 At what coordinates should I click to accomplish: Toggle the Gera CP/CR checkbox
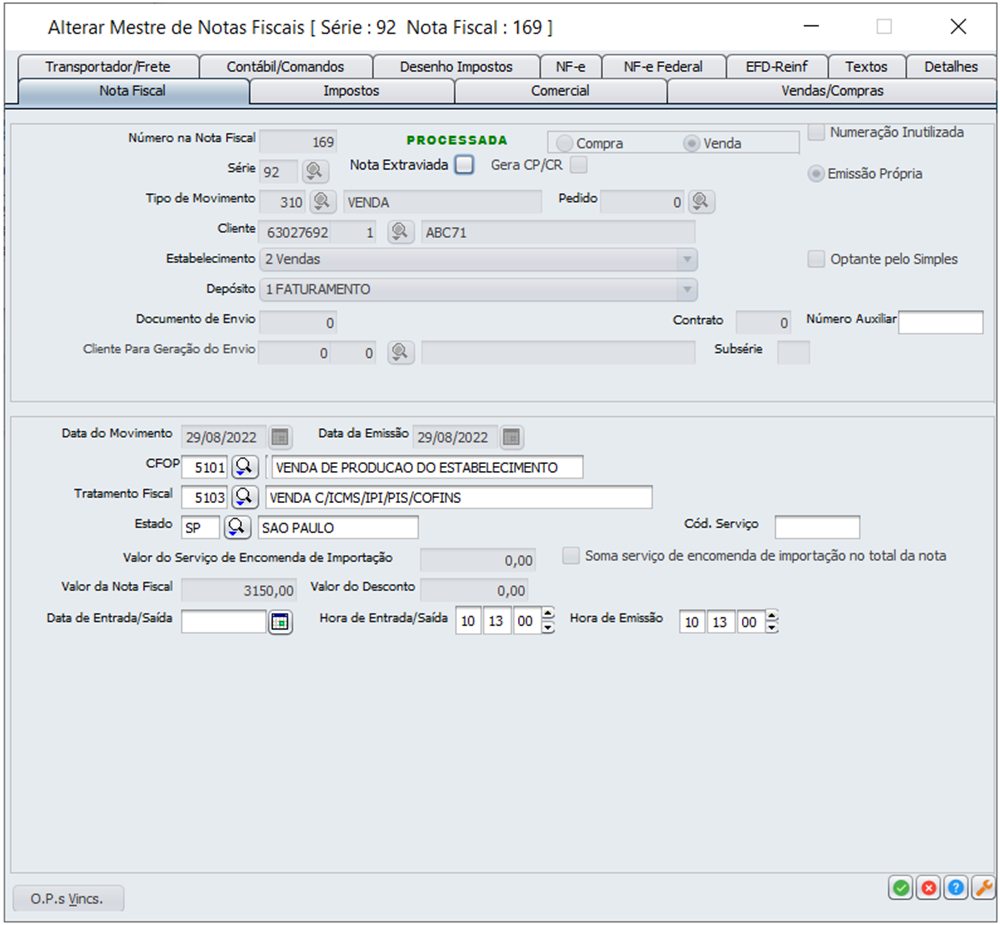point(578,165)
